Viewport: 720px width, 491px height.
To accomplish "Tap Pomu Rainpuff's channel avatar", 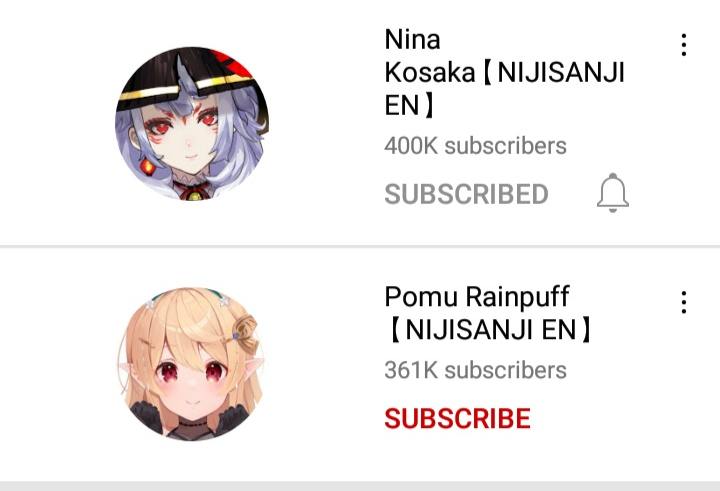I will [192, 364].
